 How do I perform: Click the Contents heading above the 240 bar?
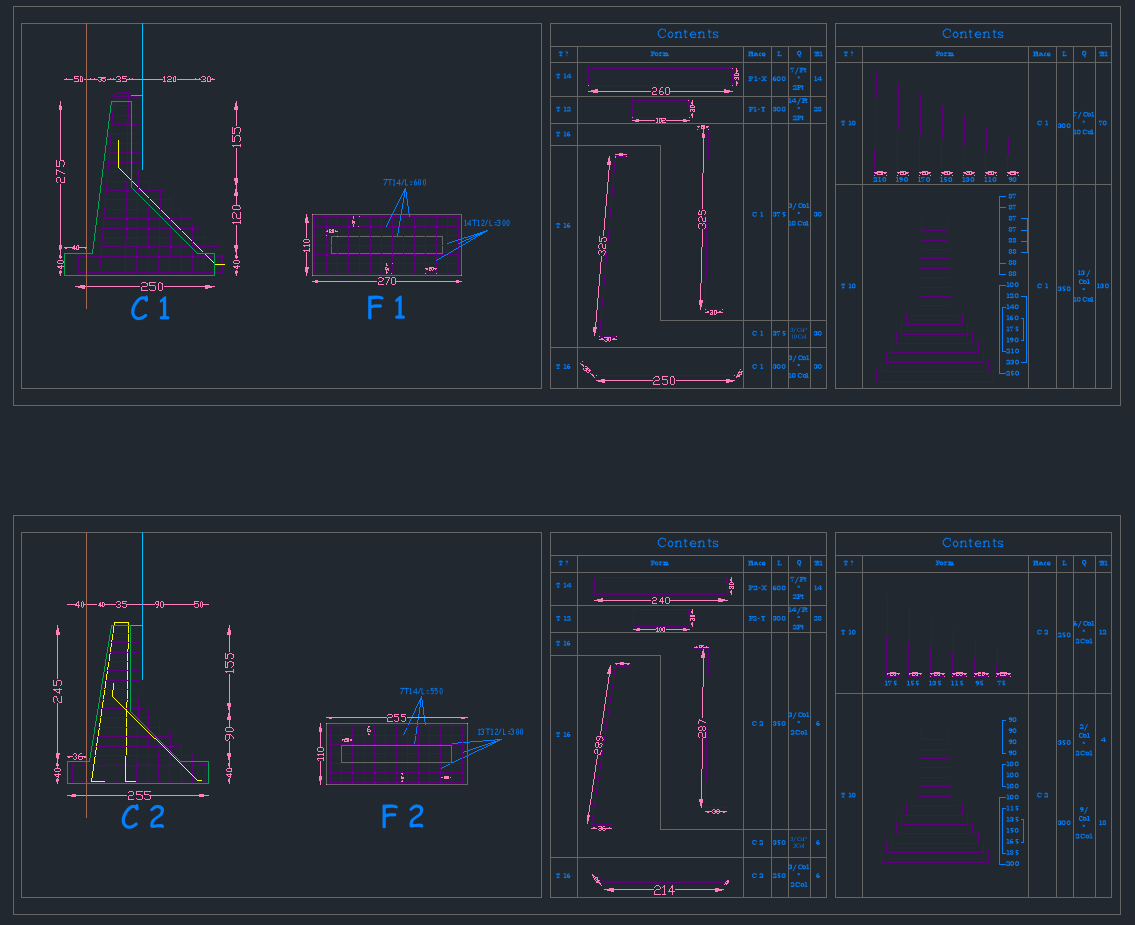pyautogui.click(x=688, y=543)
